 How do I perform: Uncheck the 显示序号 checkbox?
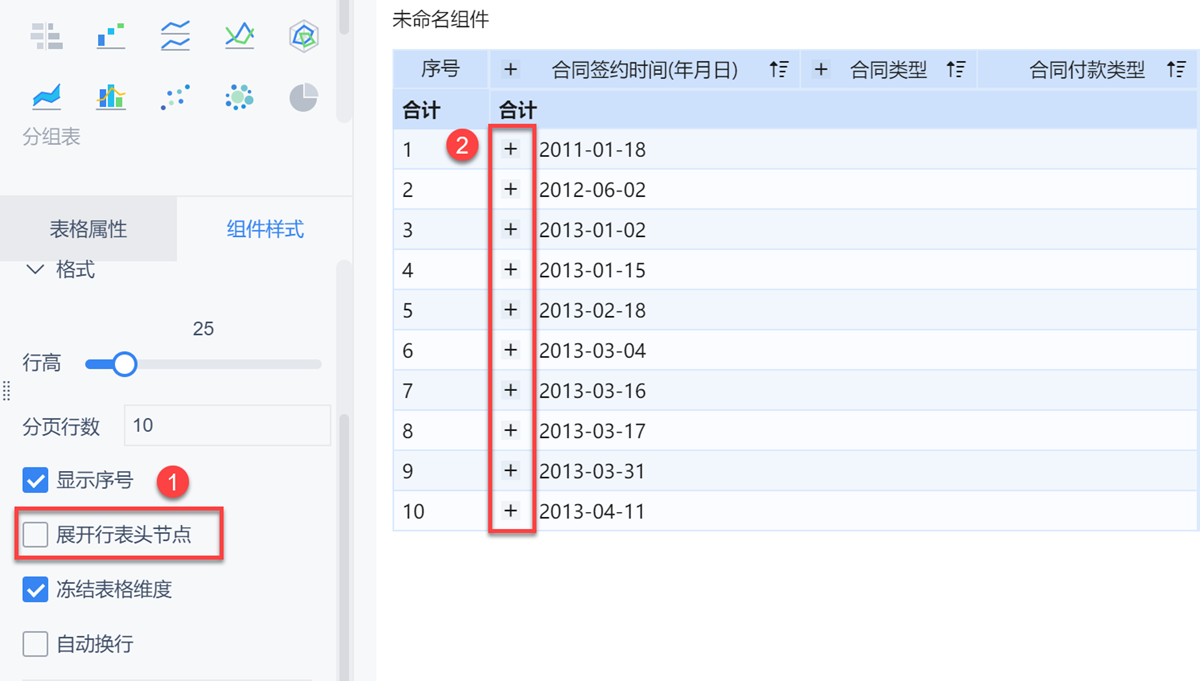point(35,481)
